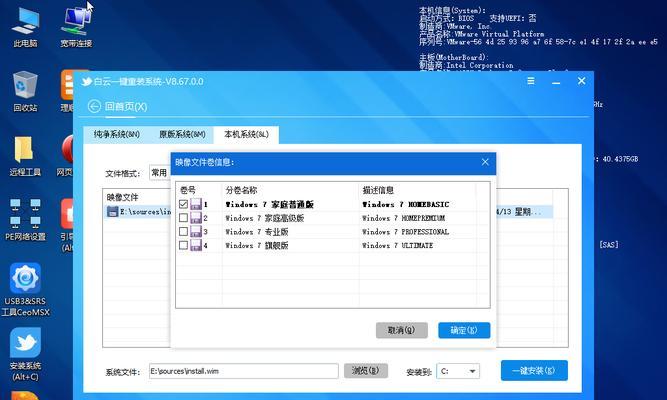This screenshot has width=667, height=400.
Task: Select the Windows 7 ULTIMATE description
Action: [397, 245]
